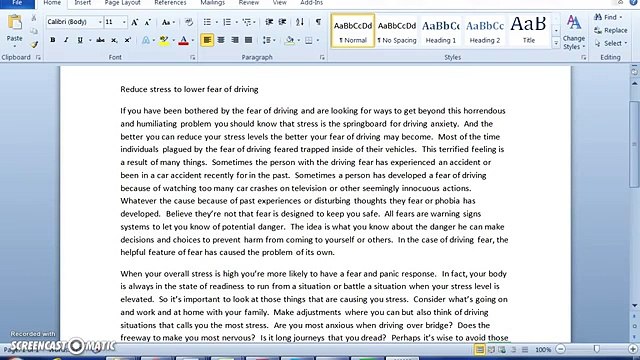The height and width of the screenshot is (360, 640).
Task: Click the vertical scrollbar down arrow
Action: 634,305
